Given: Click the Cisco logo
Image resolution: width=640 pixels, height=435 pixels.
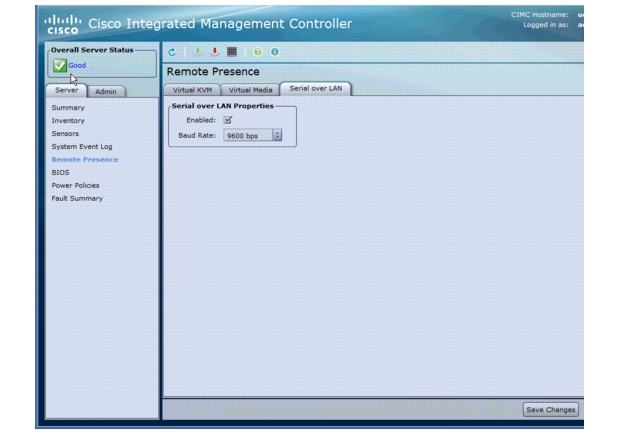Looking at the screenshot, I should click(62, 24).
